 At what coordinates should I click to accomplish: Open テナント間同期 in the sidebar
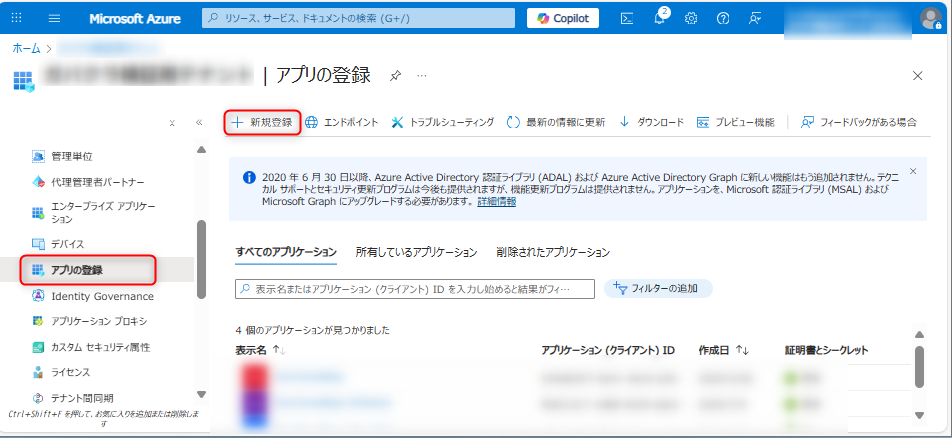(72, 399)
